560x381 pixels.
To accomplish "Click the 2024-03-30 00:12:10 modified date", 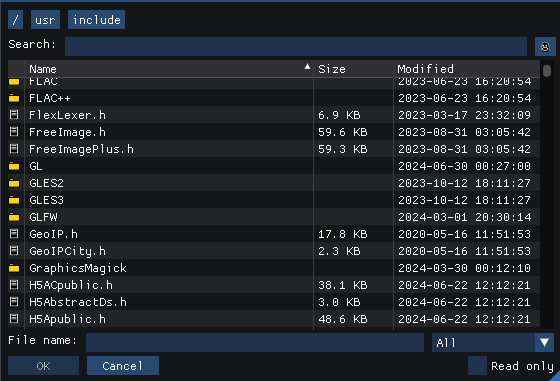I will coord(464,268).
